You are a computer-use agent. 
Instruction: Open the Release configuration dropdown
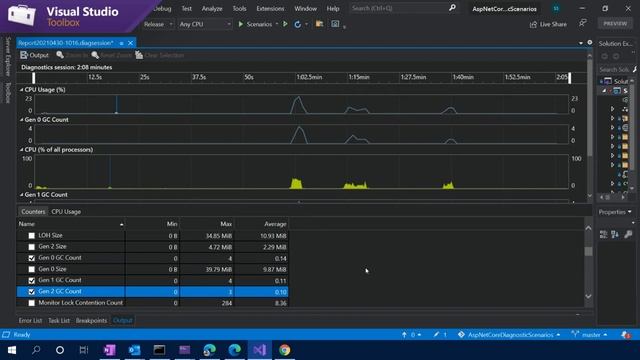pos(158,24)
